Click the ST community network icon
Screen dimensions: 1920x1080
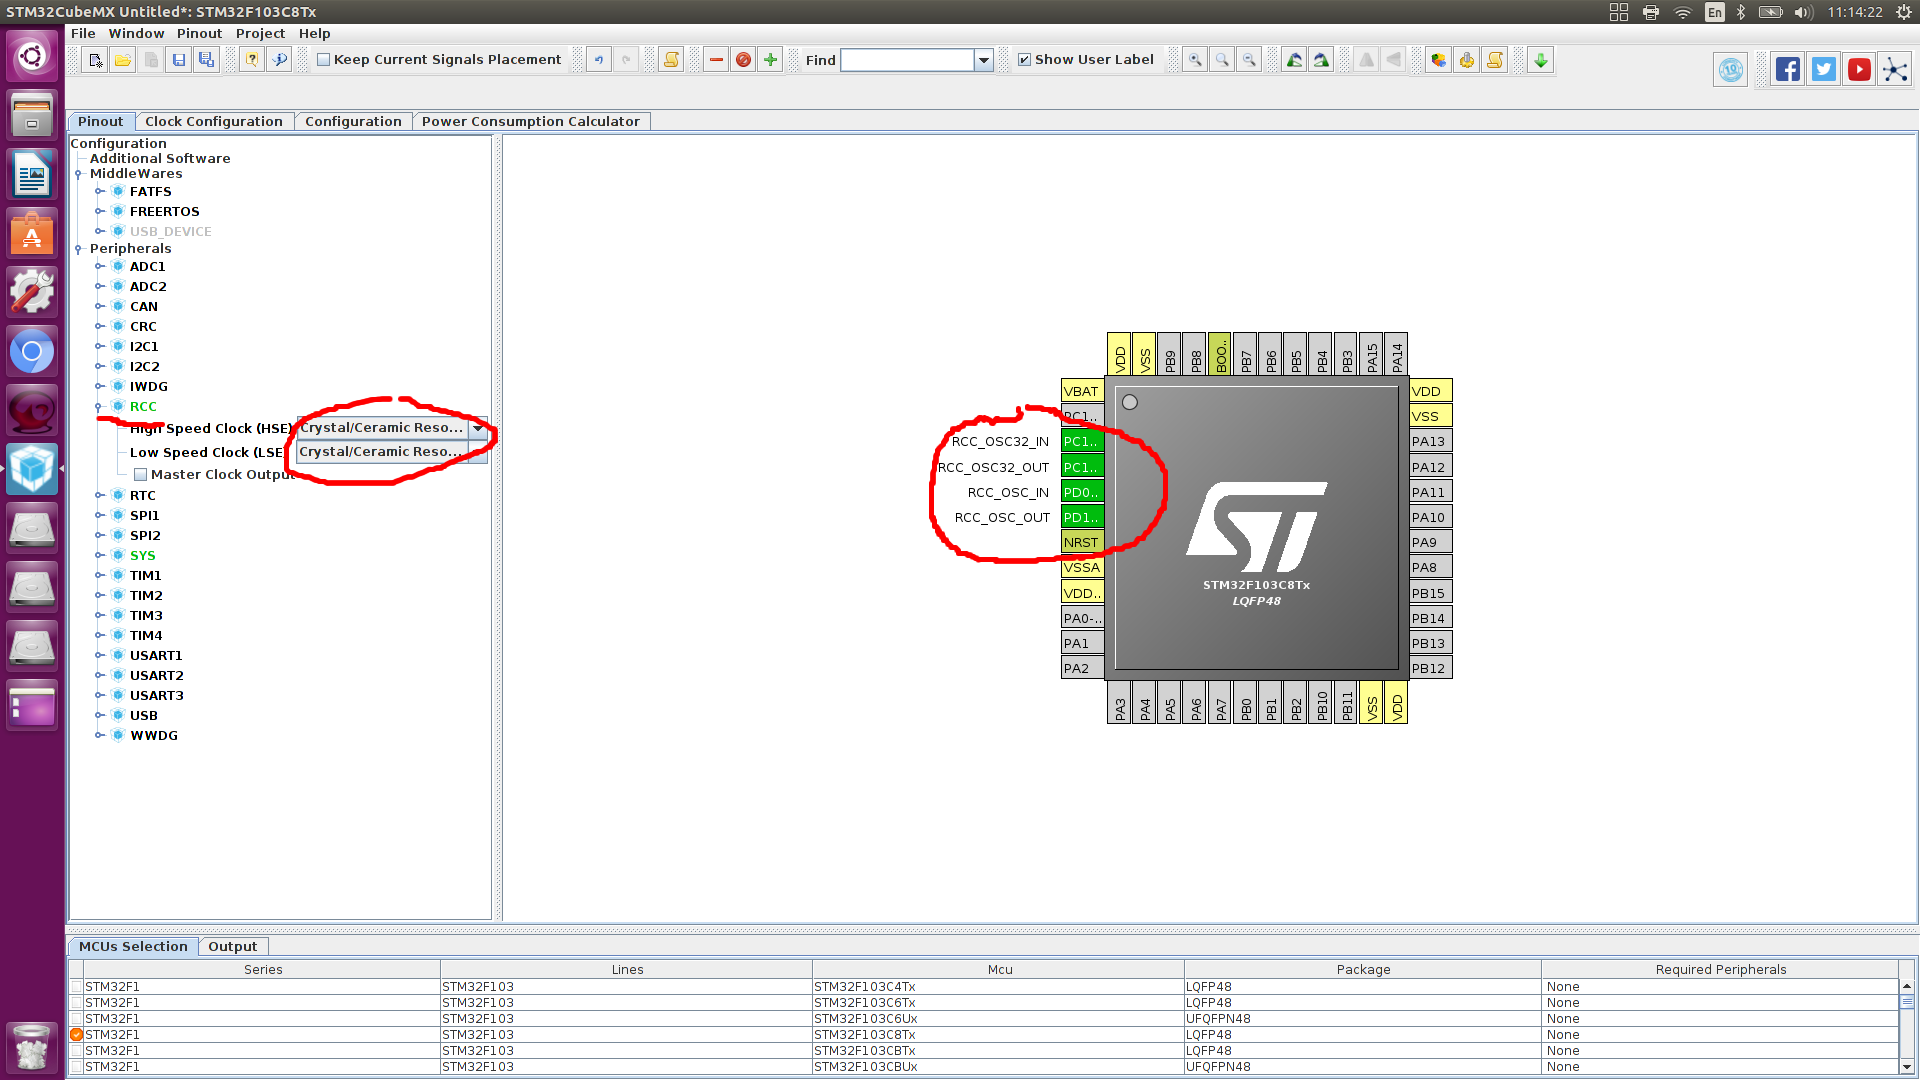(x=1895, y=69)
